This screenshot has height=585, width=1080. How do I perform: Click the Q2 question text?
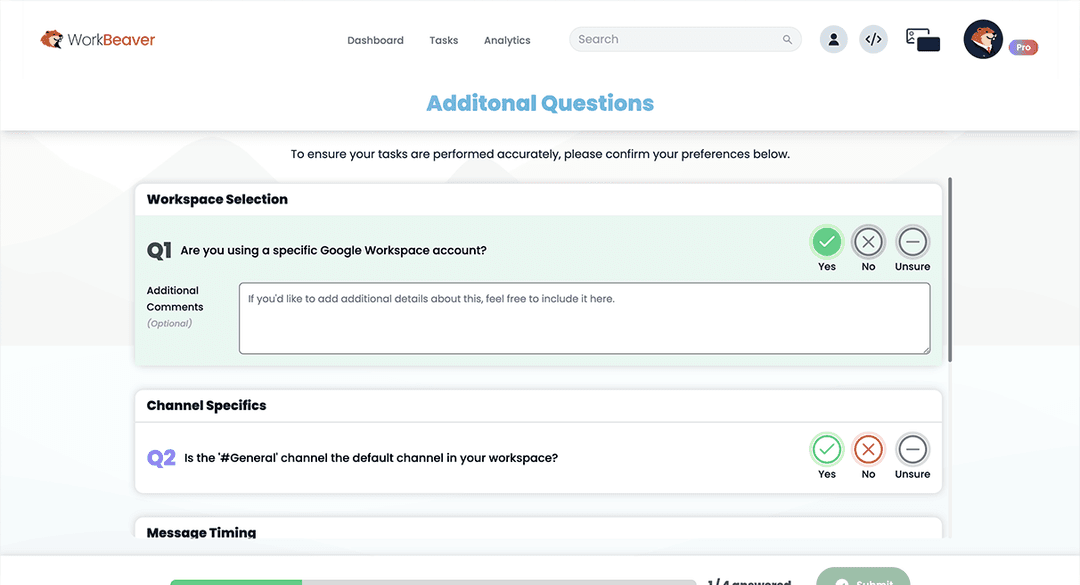[x=371, y=458]
